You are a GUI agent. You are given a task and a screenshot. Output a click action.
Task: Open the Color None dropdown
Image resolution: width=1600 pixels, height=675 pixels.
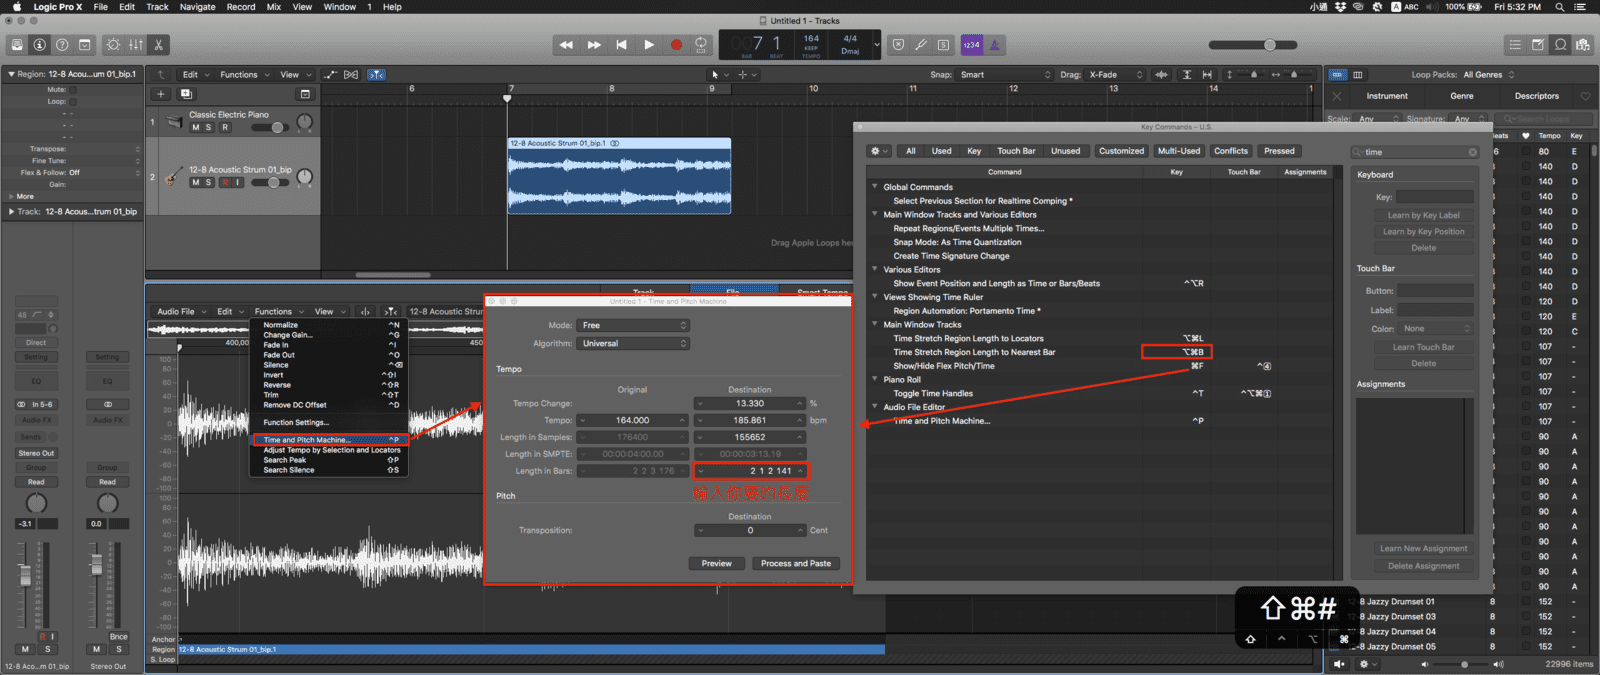click(1437, 328)
